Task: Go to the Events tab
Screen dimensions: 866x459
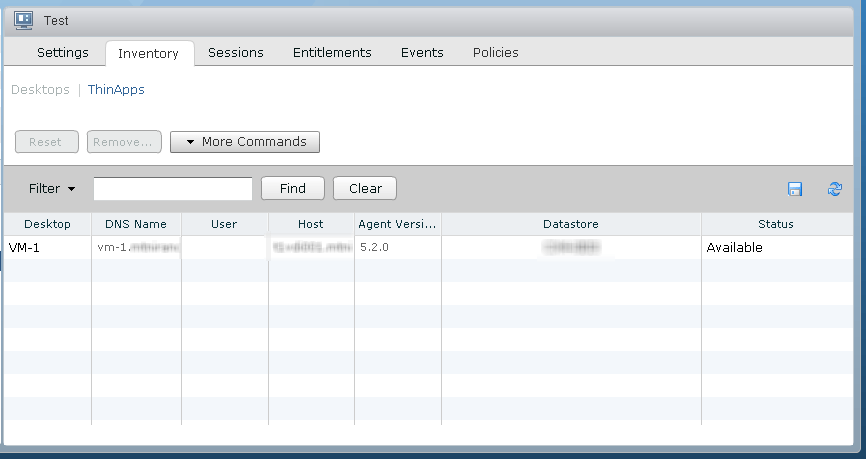Action: tap(422, 53)
